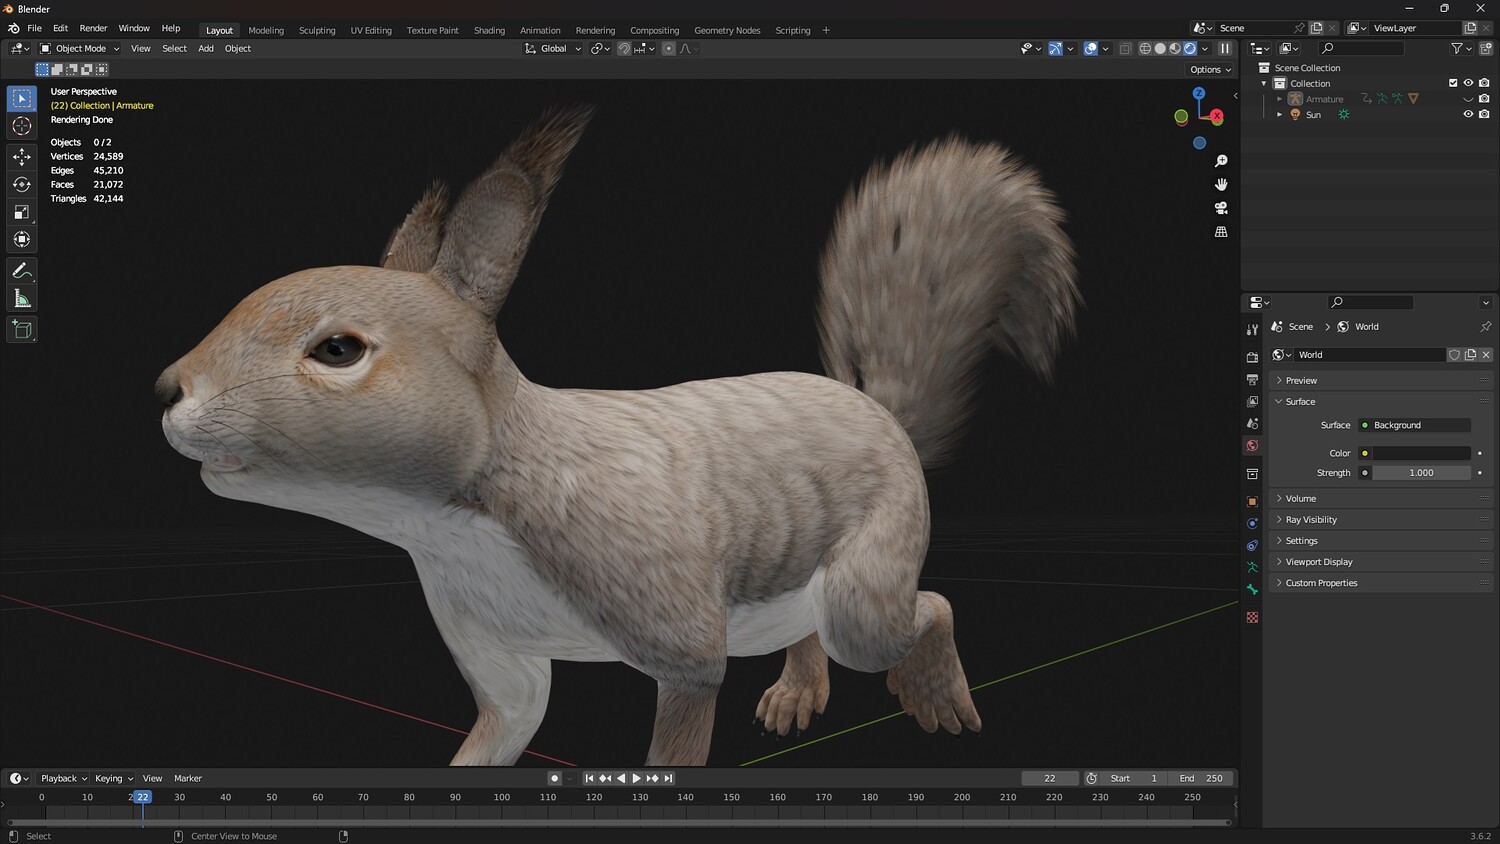Select the Add Cube tool
Screen dimensions: 1500x844
click(22, 330)
